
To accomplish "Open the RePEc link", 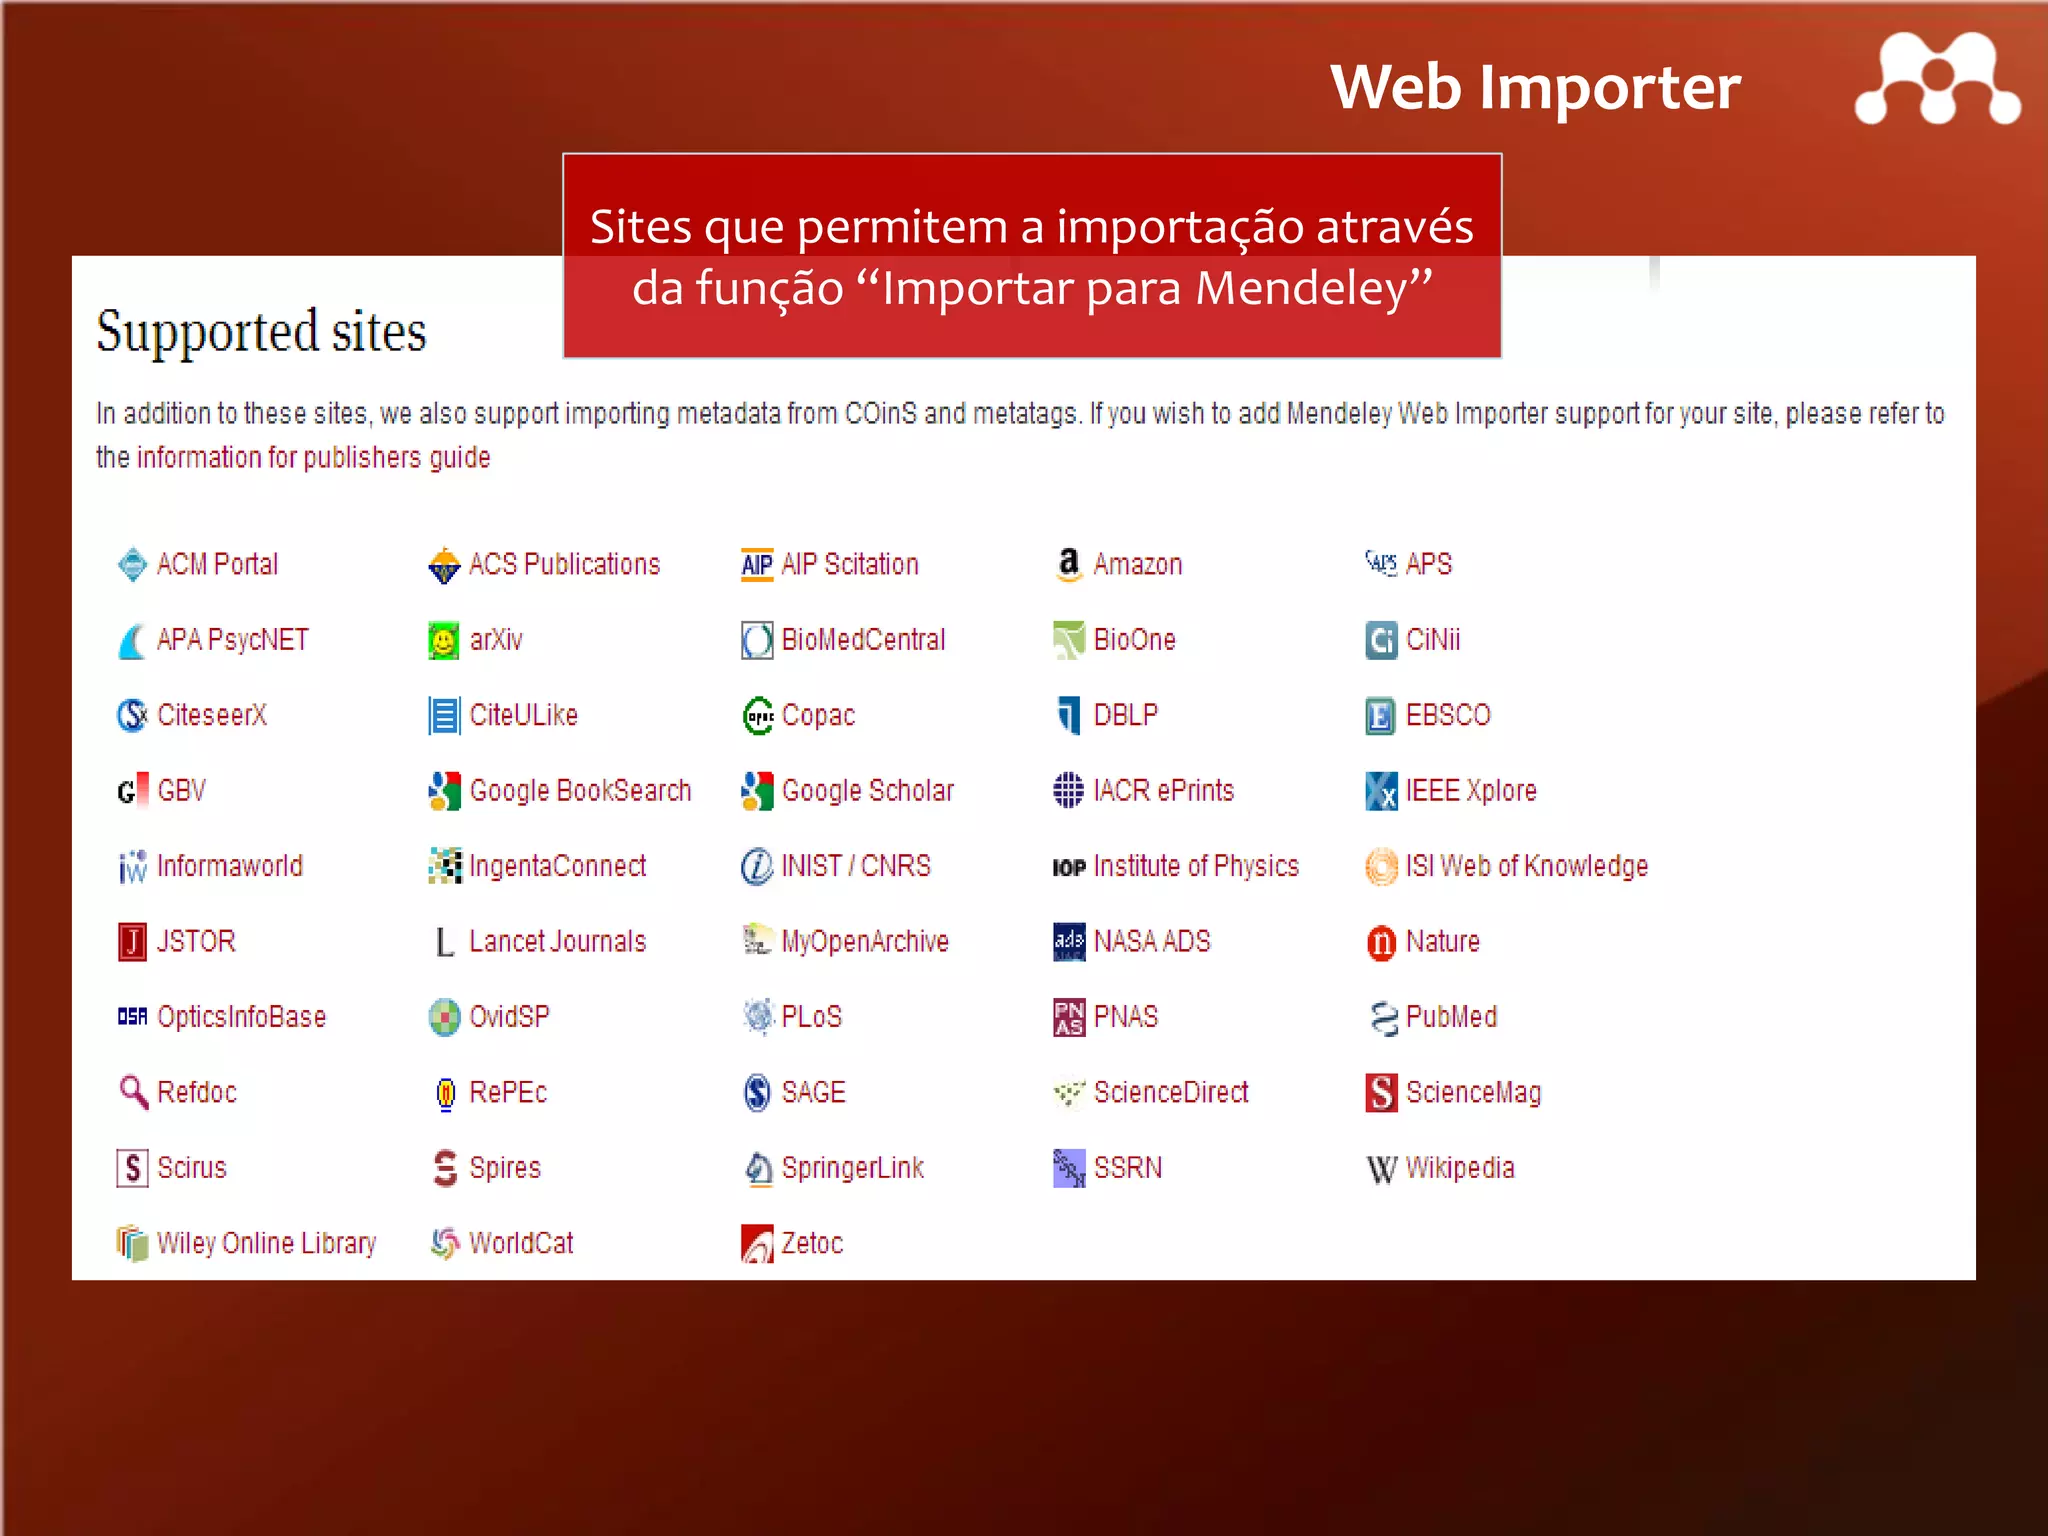I will (508, 1092).
